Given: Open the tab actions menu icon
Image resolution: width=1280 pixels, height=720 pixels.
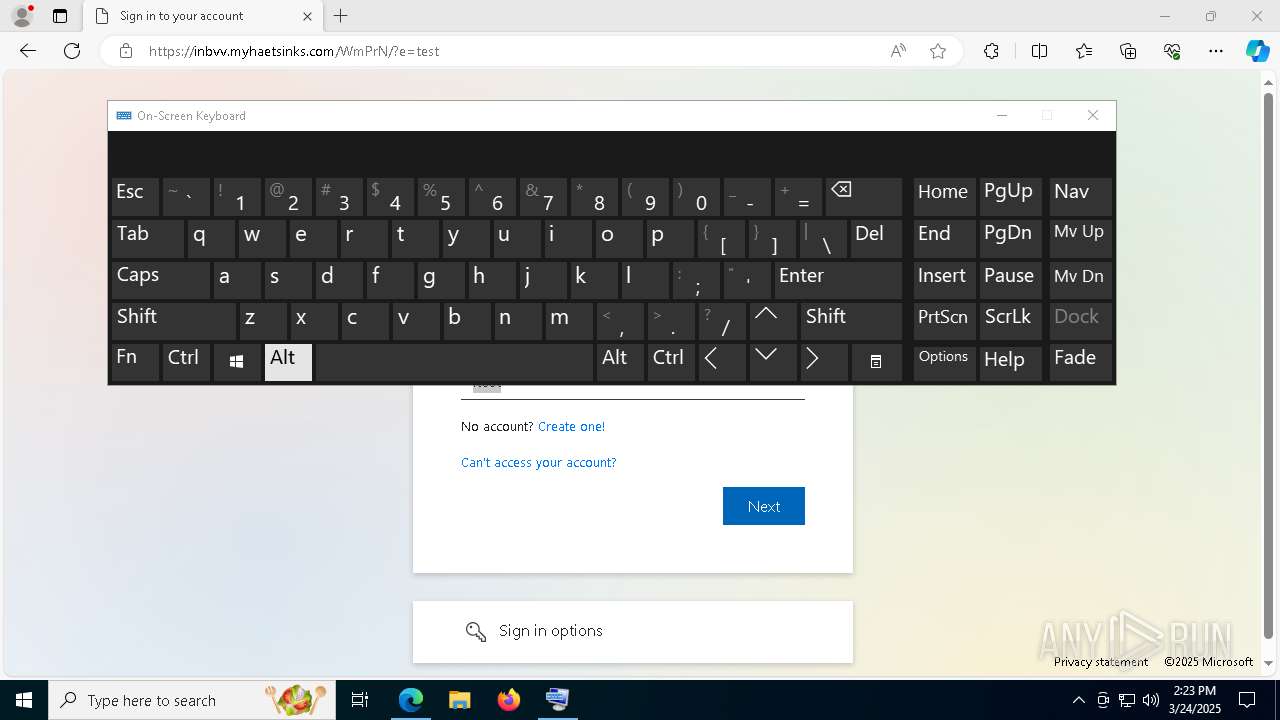Looking at the screenshot, I should coord(60,16).
